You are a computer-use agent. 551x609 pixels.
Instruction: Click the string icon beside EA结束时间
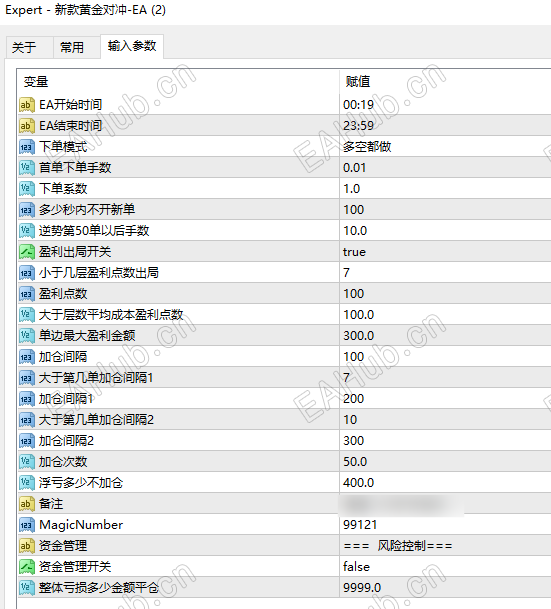[26, 125]
